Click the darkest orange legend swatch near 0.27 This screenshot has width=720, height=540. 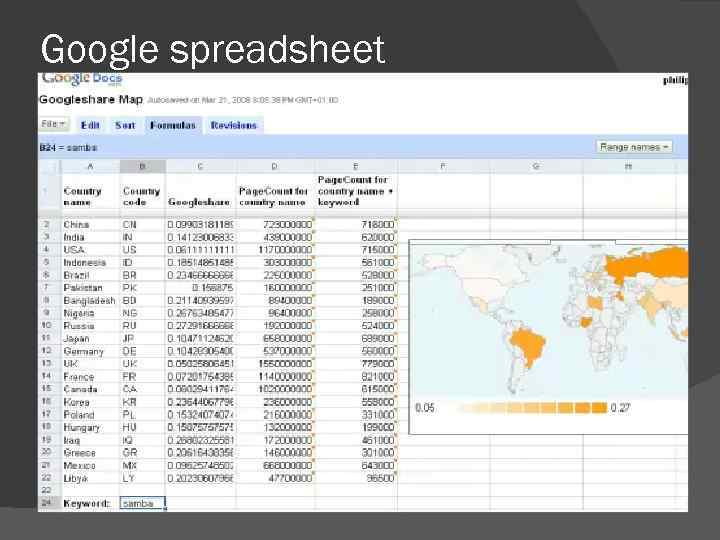pyautogui.click(x=599, y=408)
